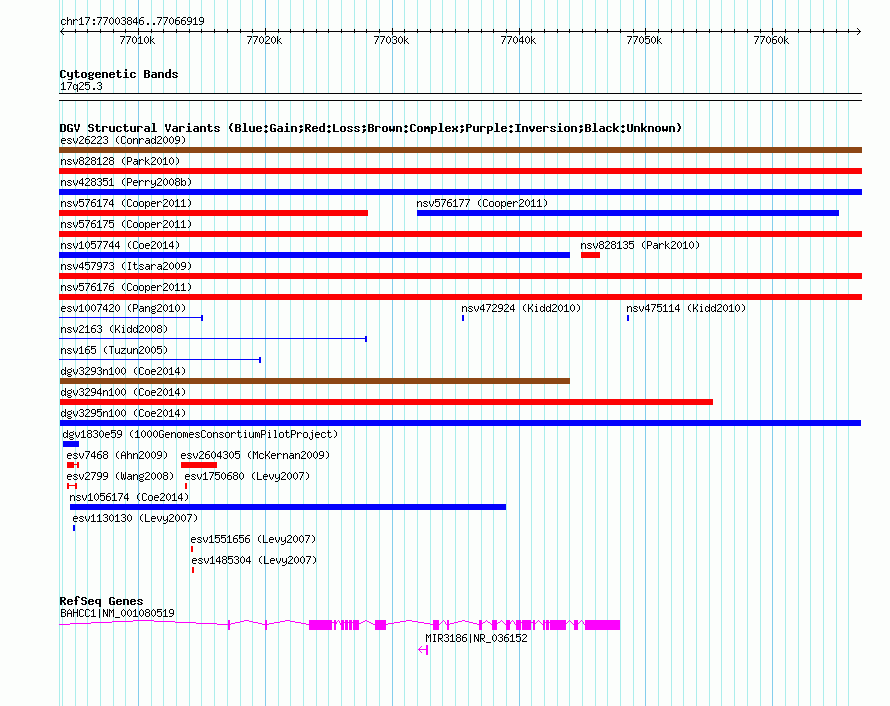Click dgv1830e59 (1000GenomesConsortiumPilotProject) label

pyautogui.click(x=200, y=434)
